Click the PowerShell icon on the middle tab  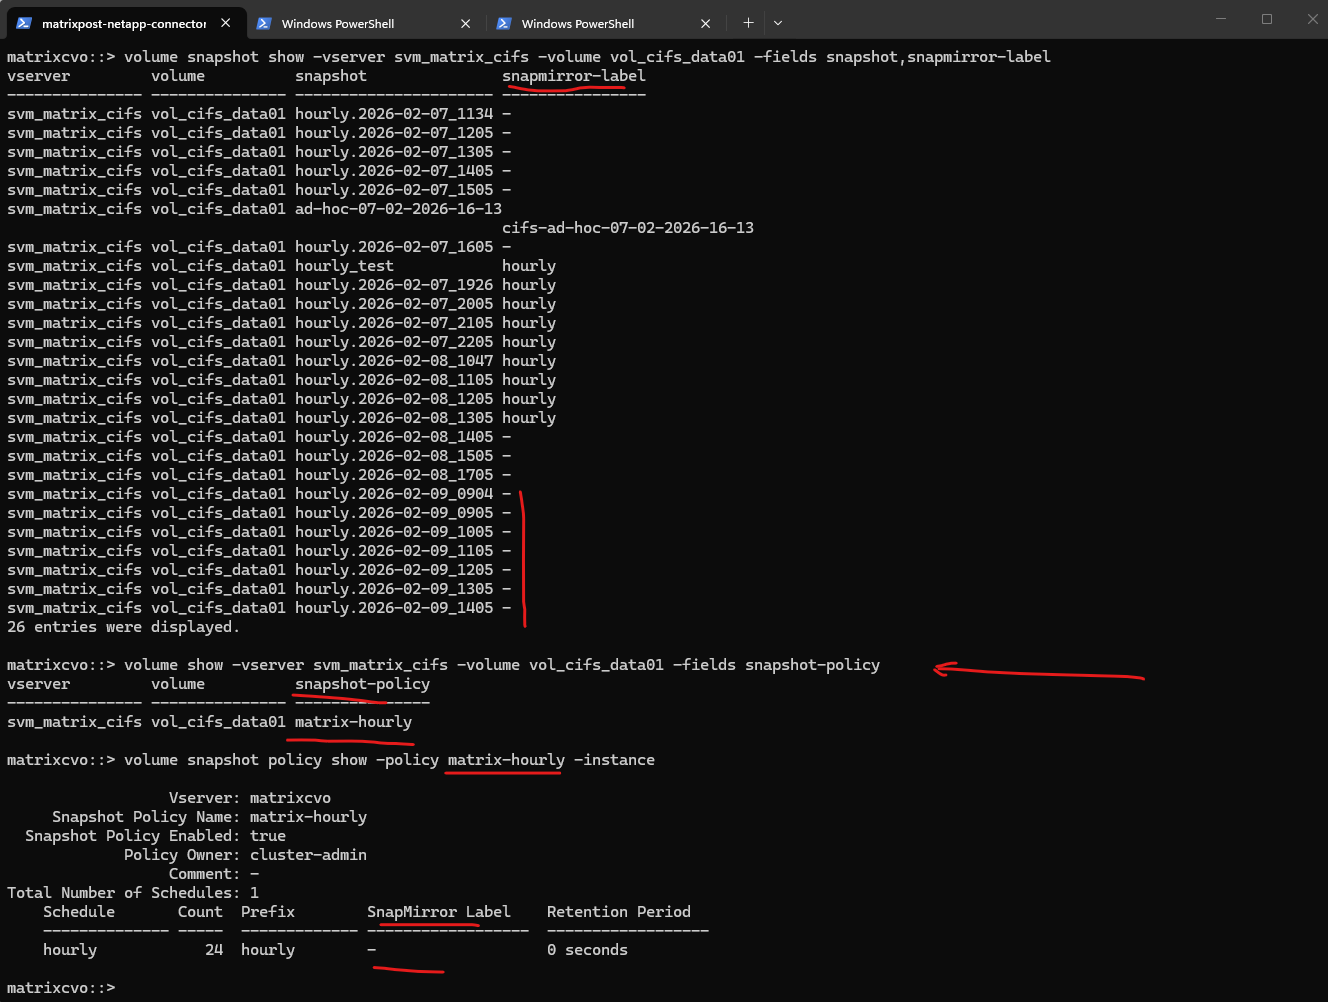(x=264, y=23)
